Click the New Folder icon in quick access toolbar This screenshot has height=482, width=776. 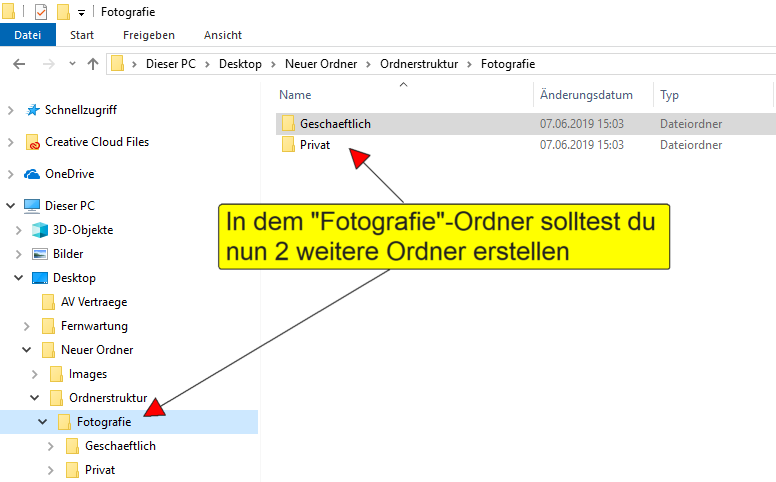pos(63,11)
